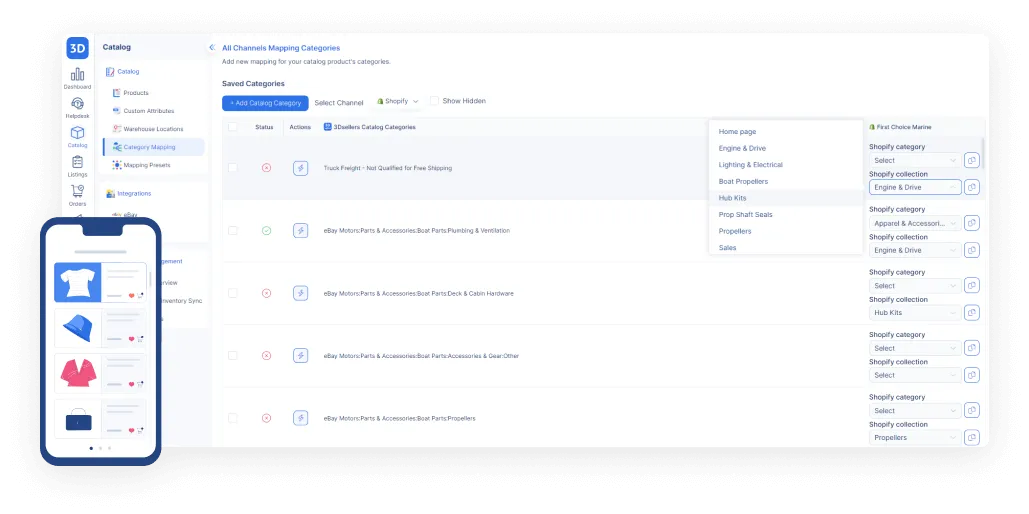Select the Boat Parts:Propellers row checkbox
The height and width of the screenshot is (514, 1029).
coord(233,418)
